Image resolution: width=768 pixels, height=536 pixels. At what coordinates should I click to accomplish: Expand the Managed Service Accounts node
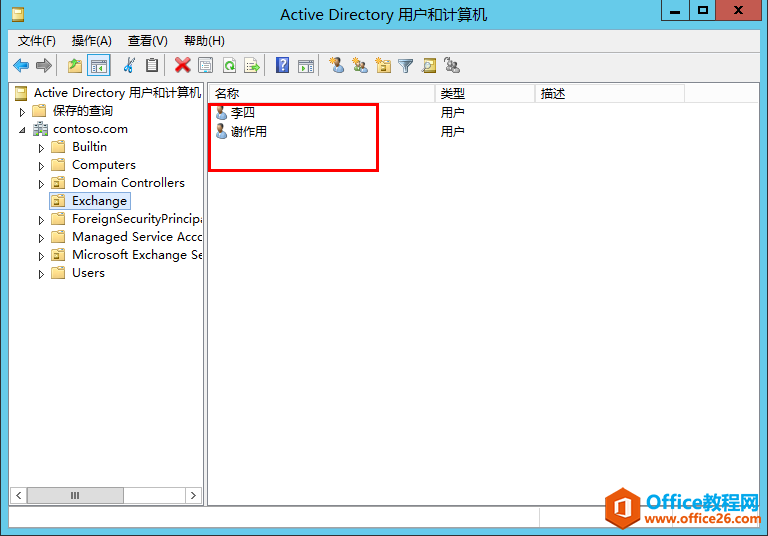41,238
